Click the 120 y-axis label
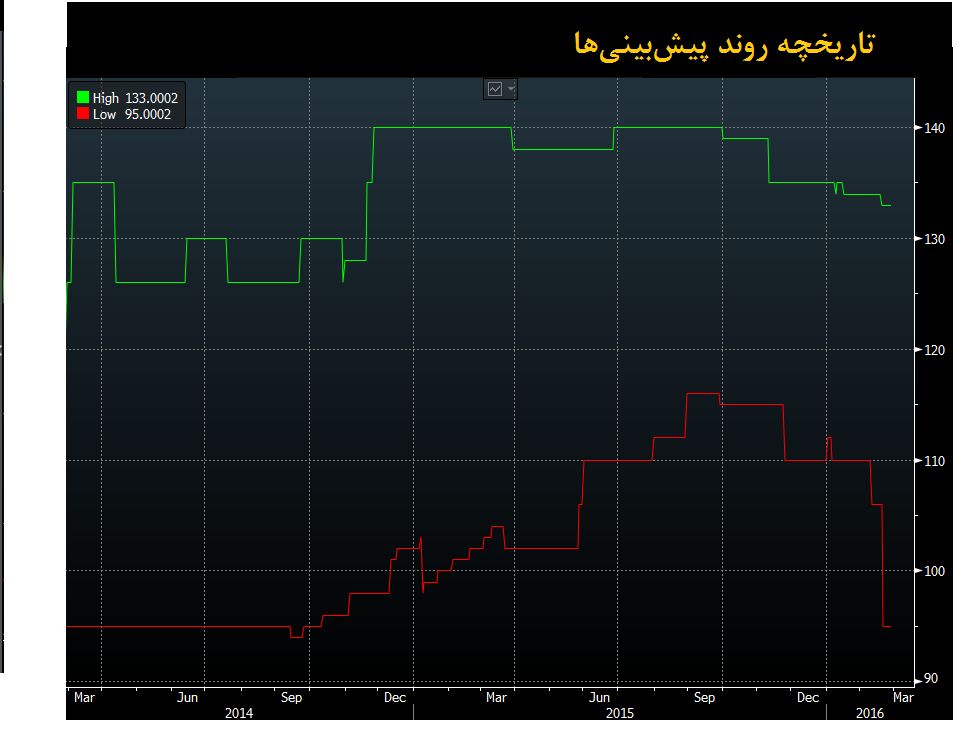 (934, 350)
